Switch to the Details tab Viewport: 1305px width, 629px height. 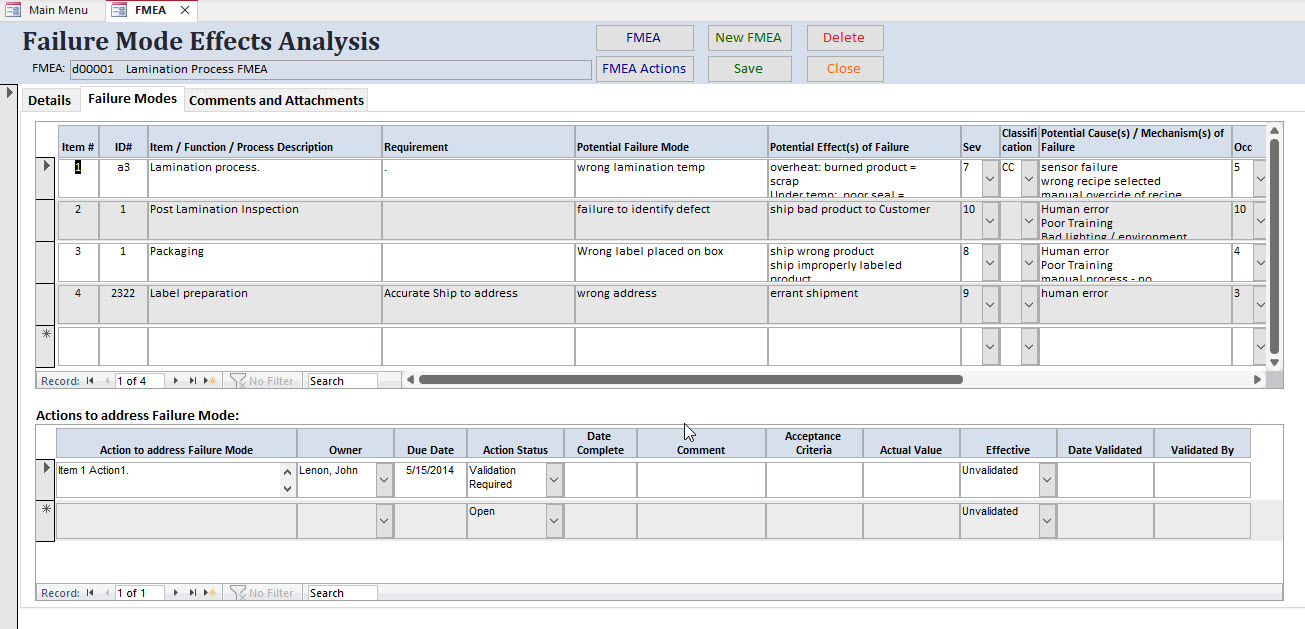point(49,100)
